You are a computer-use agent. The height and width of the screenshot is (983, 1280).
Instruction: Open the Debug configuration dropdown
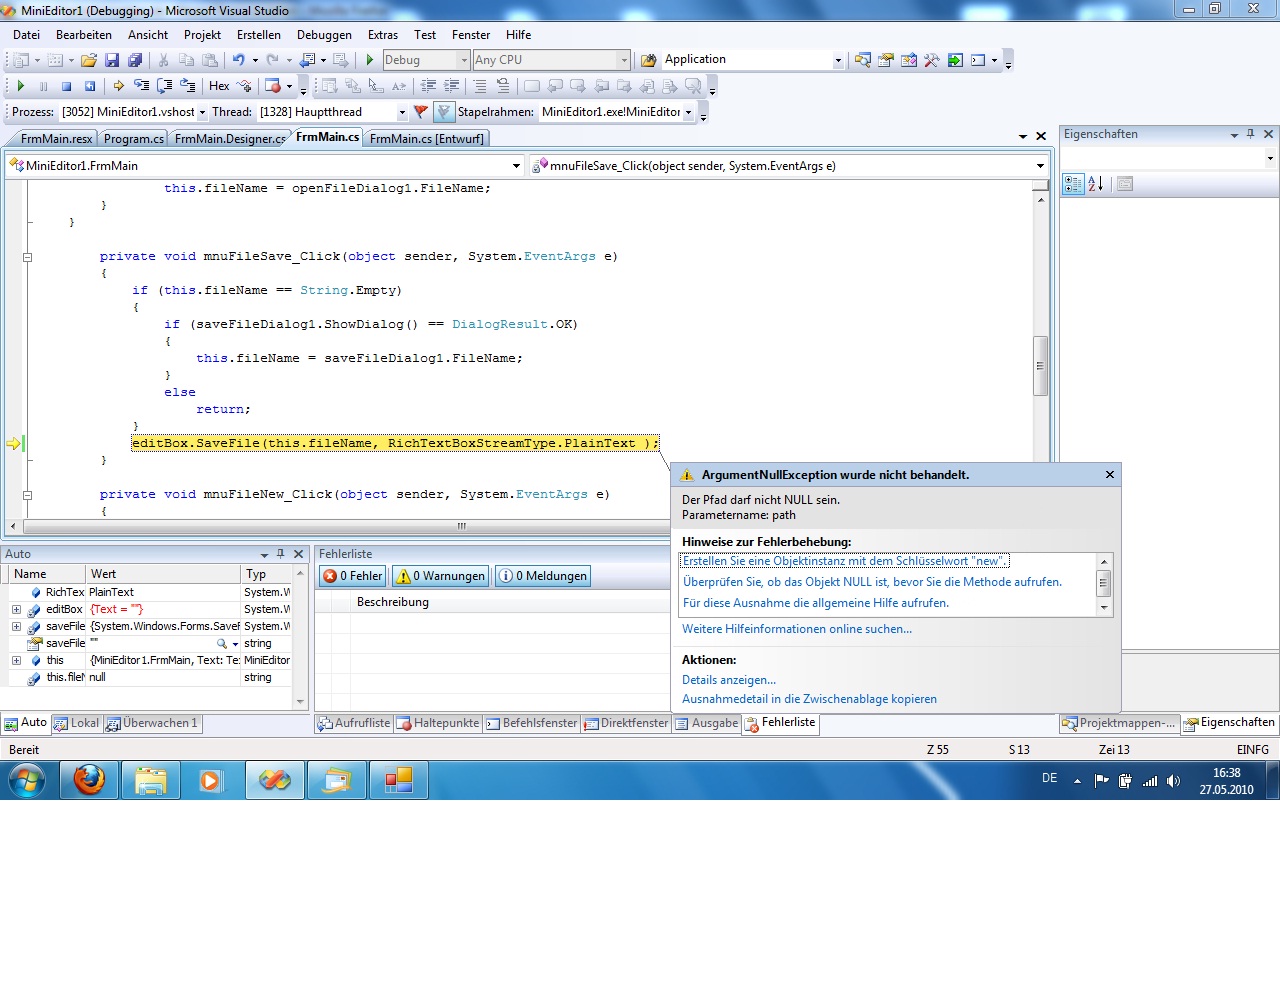click(464, 60)
